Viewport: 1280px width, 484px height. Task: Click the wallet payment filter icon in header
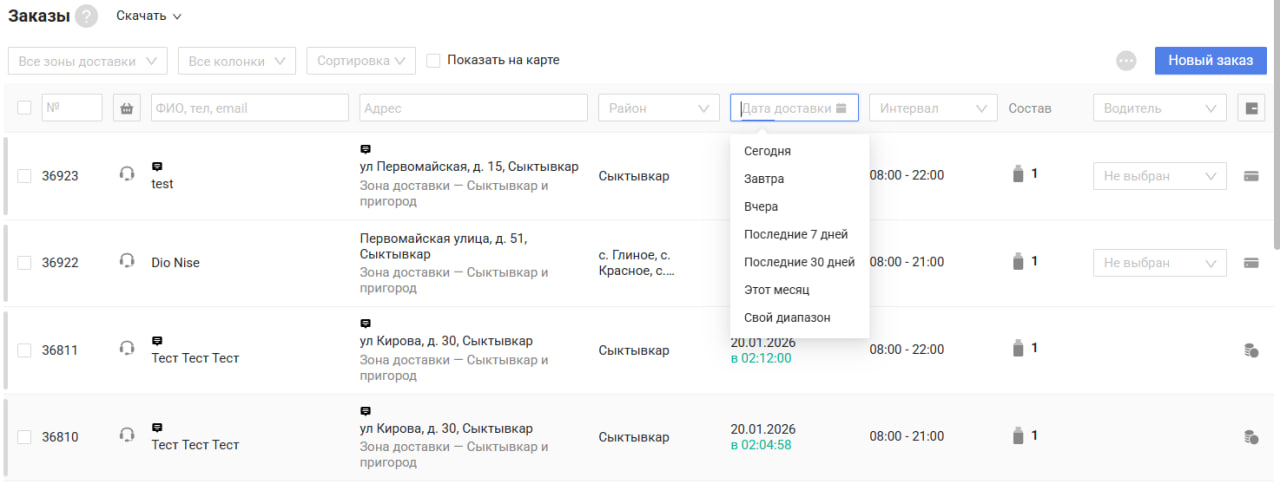tap(1251, 108)
